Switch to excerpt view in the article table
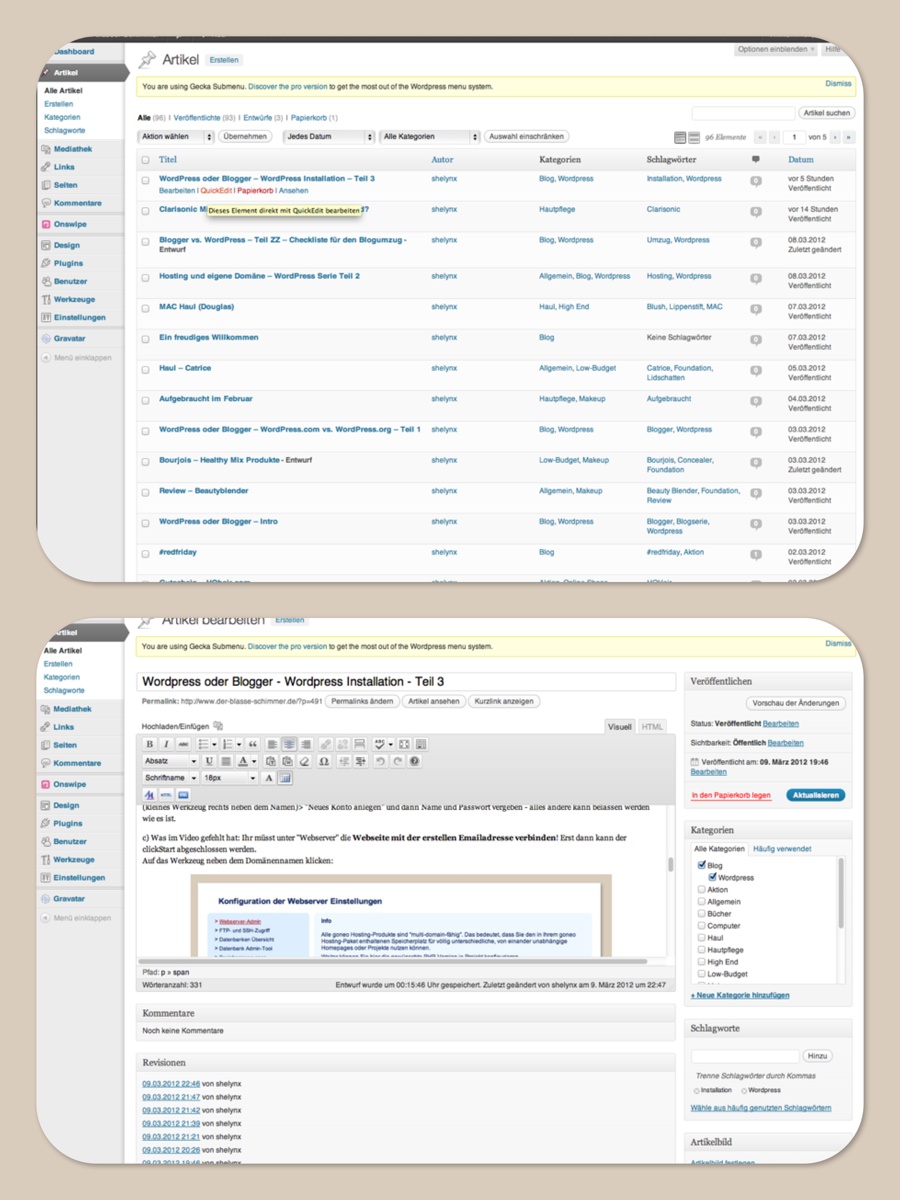 [x=694, y=137]
